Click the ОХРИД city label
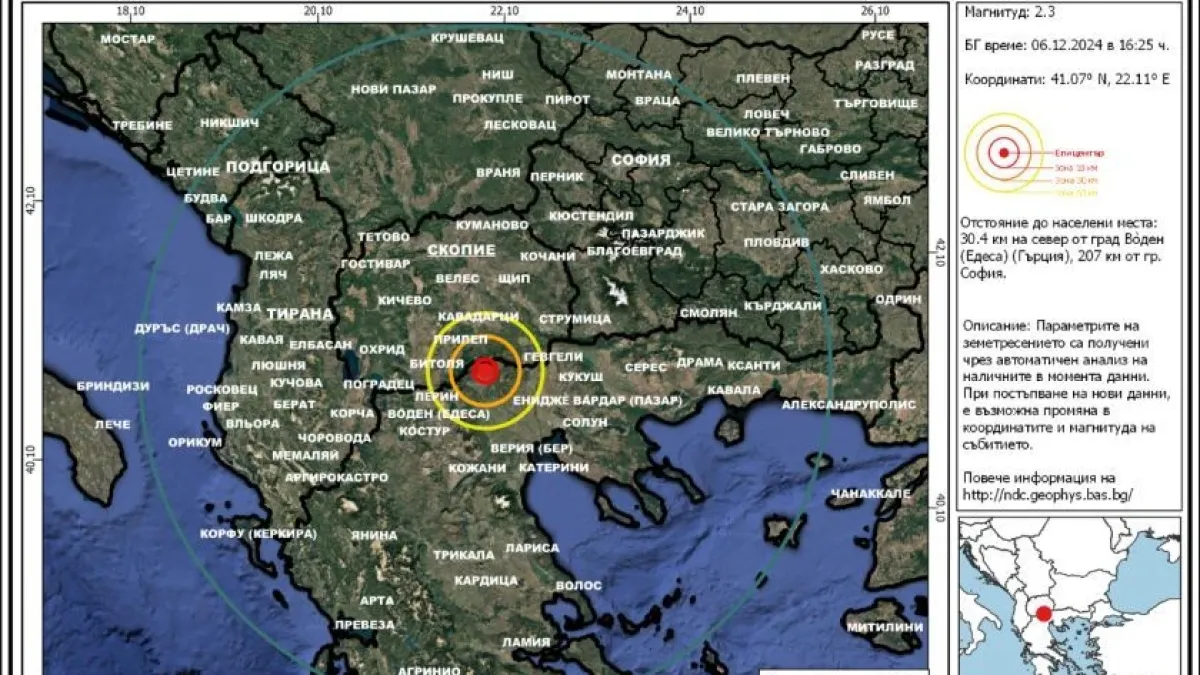This screenshot has height=675, width=1200. [381, 350]
